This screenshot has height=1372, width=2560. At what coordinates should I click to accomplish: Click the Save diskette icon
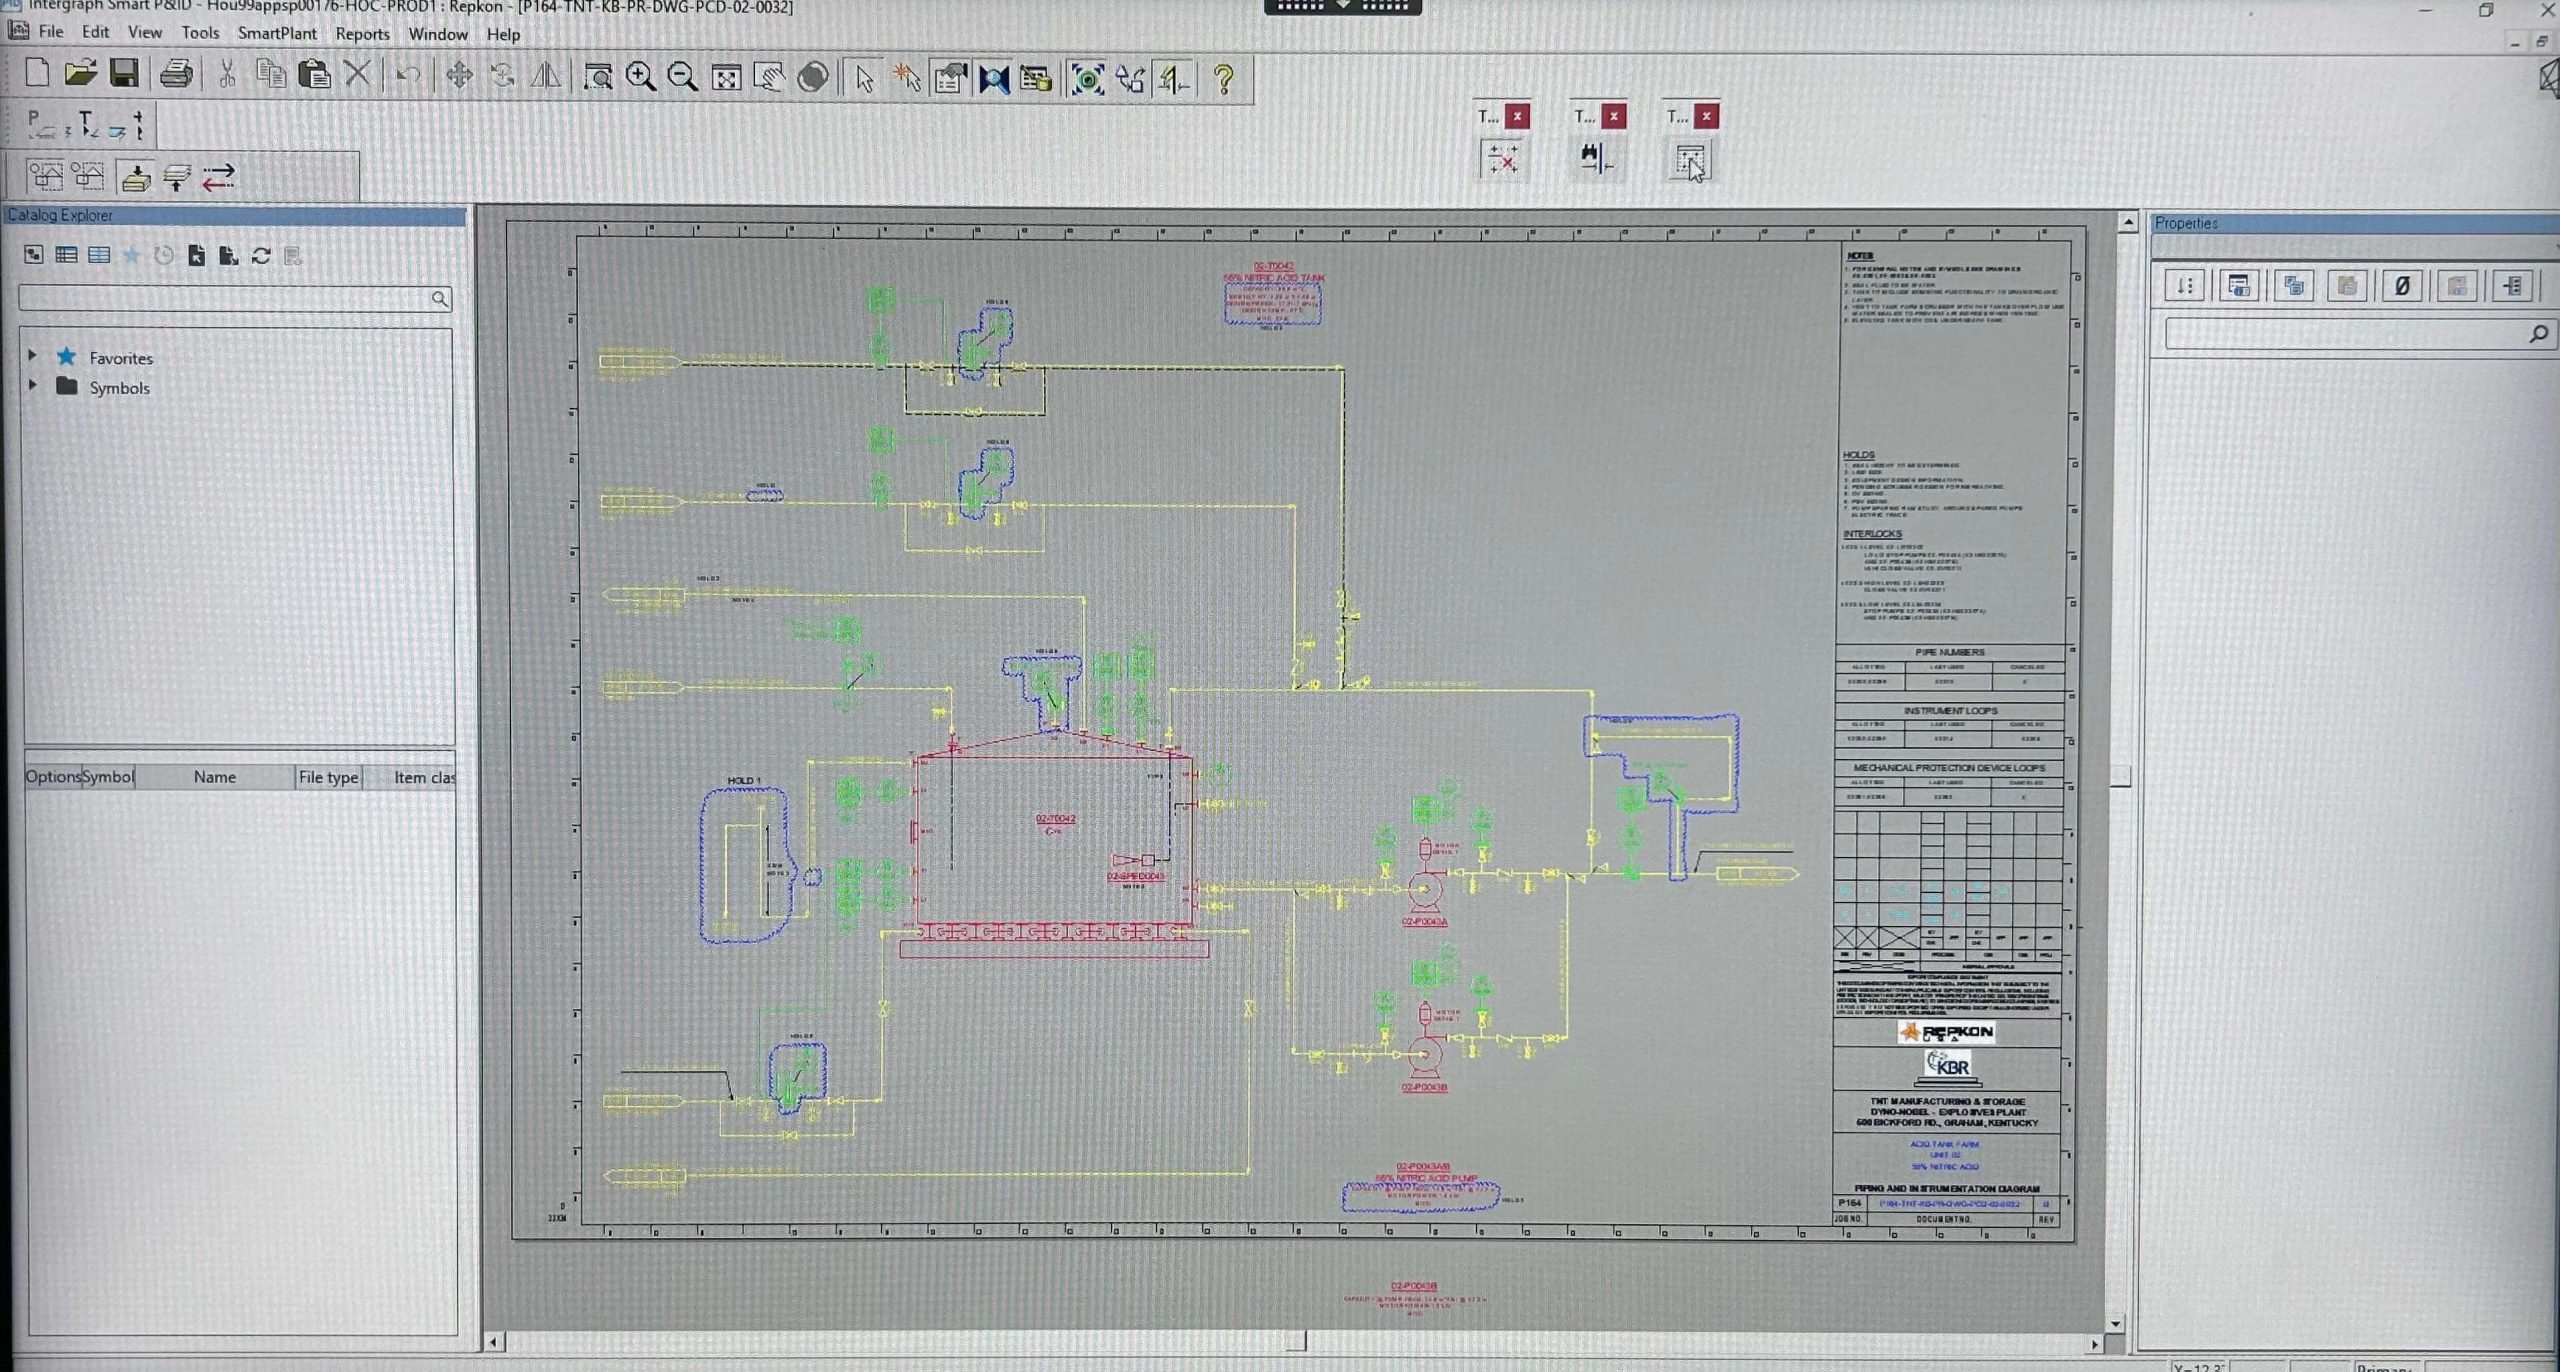pos(124,74)
